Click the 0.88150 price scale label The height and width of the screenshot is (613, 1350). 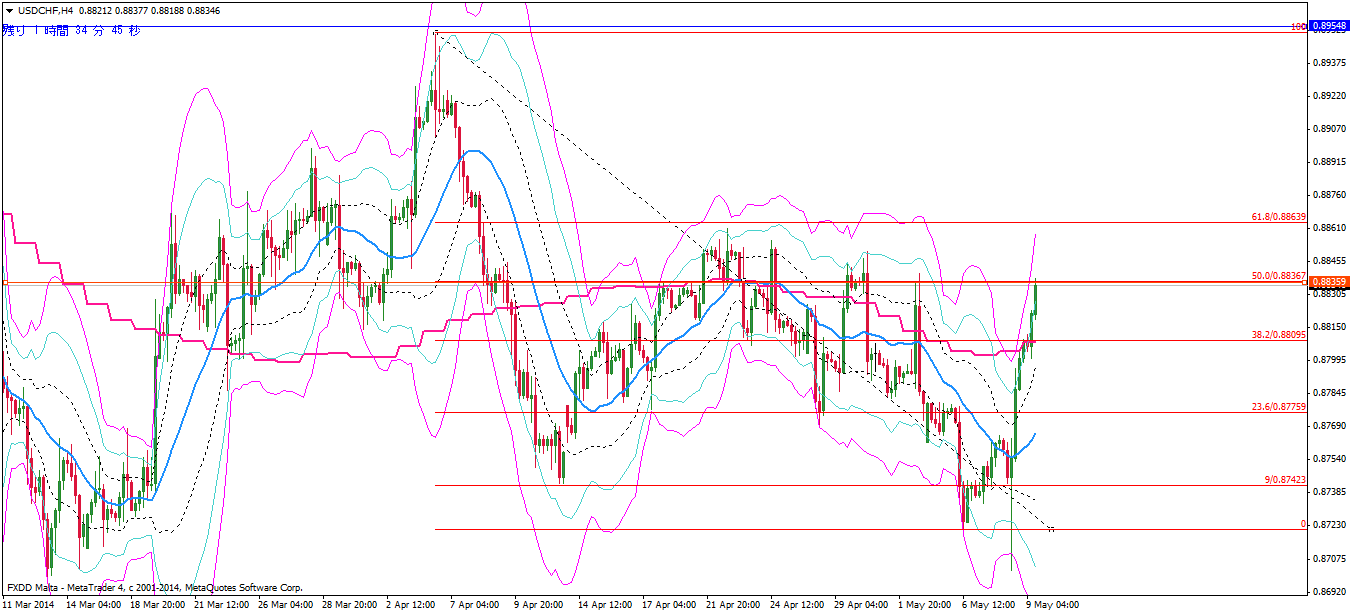1329,327
